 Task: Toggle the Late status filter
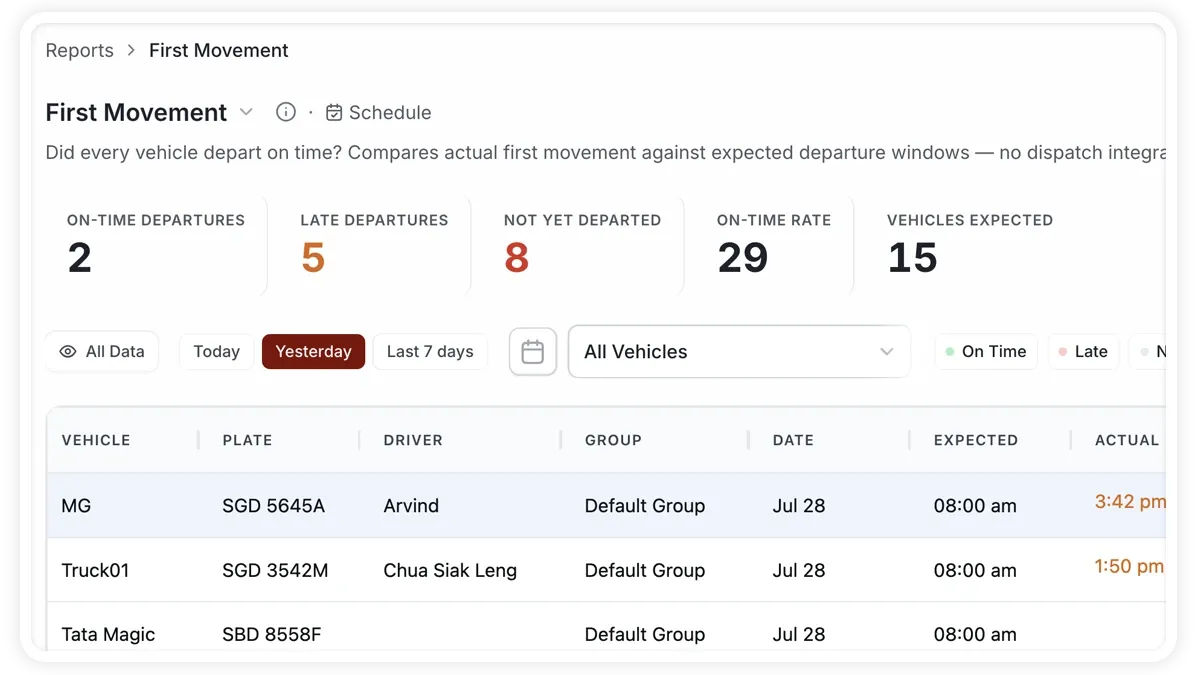pos(1083,352)
